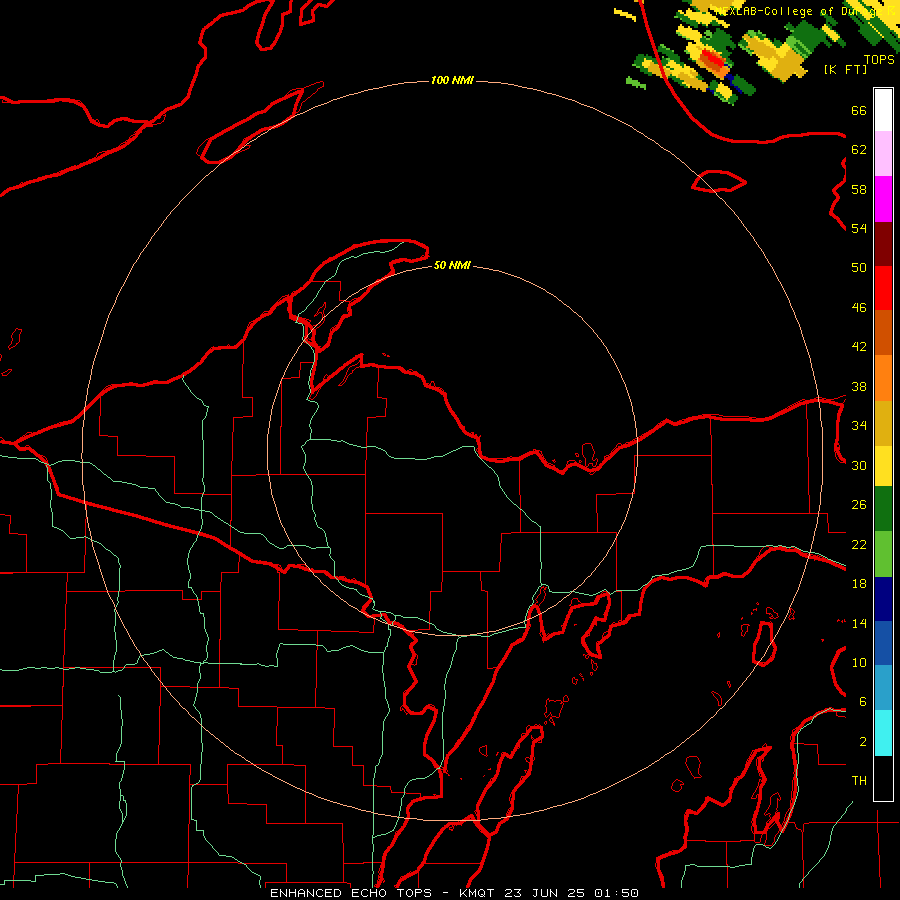This screenshot has height=900, width=900.
Task: Click the medium blue swatch between 14 and 10
Action: pyautogui.click(x=883, y=643)
